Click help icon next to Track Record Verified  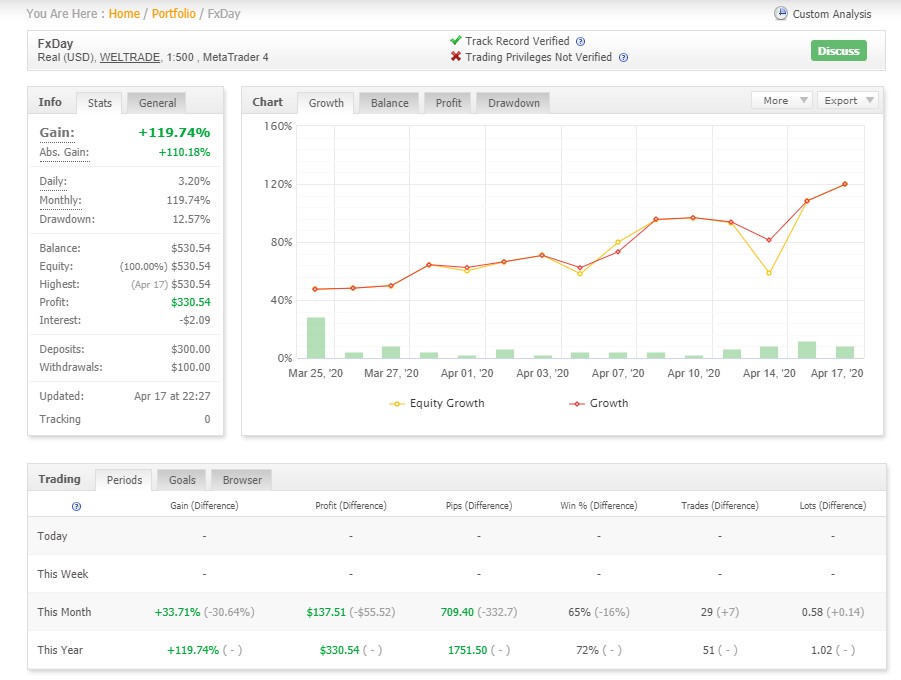(x=581, y=42)
